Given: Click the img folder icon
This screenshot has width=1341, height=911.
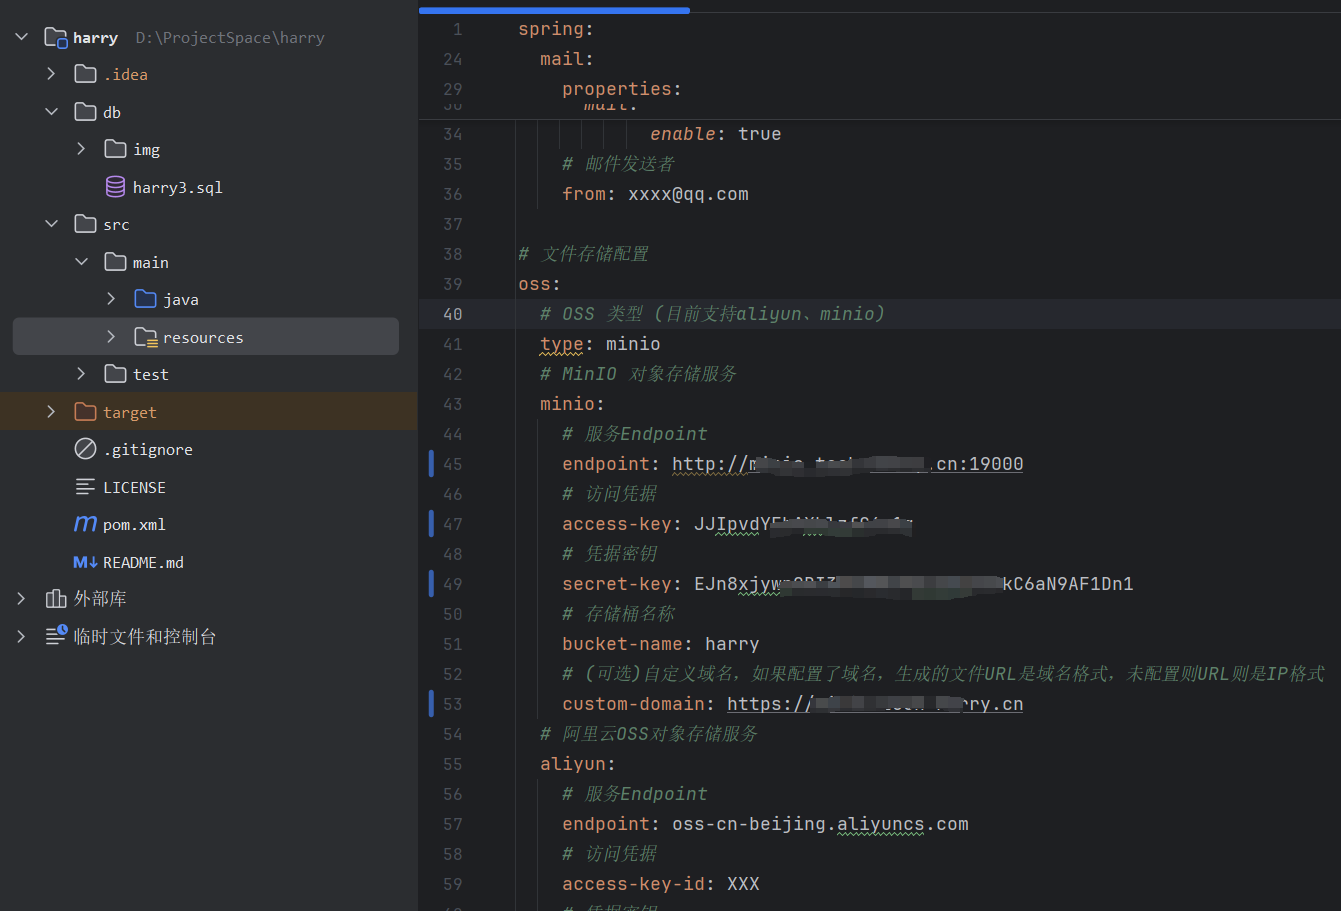Looking at the screenshot, I should [x=116, y=149].
